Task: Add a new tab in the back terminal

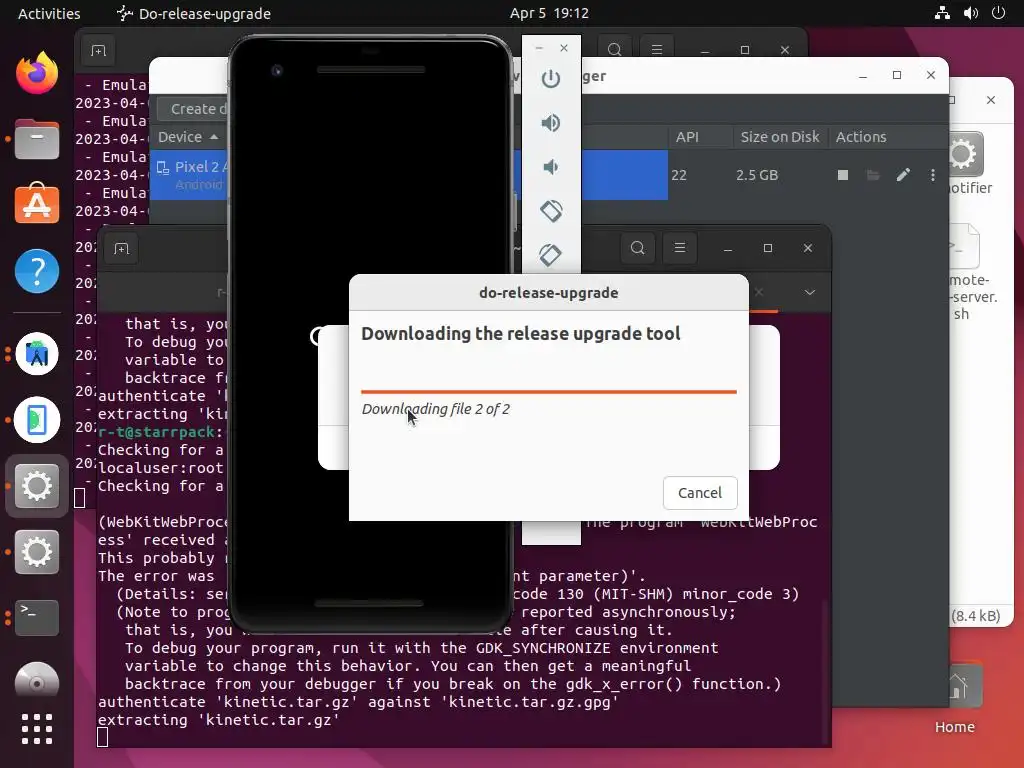Action: (x=98, y=51)
